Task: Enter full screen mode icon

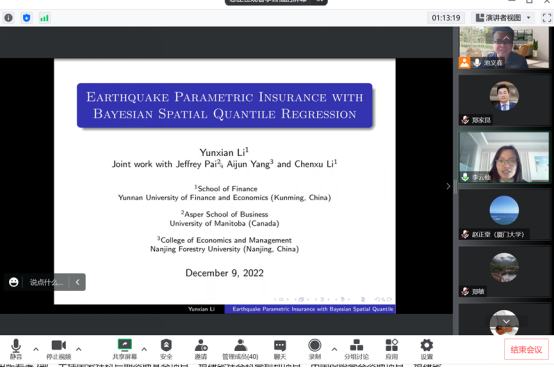Action: pyautogui.click(x=547, y=18)
